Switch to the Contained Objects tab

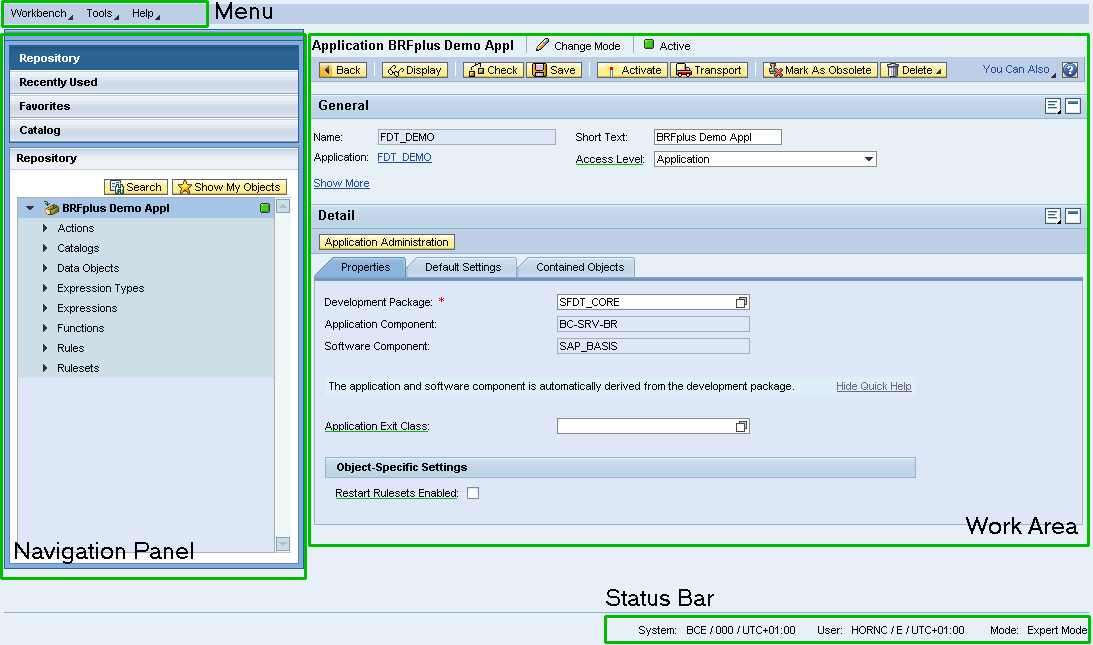click(579, 267)
